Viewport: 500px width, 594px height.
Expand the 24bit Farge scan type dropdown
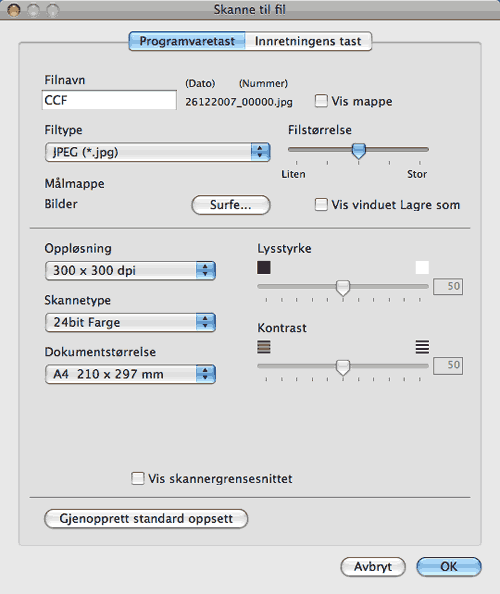pos(130,322)
